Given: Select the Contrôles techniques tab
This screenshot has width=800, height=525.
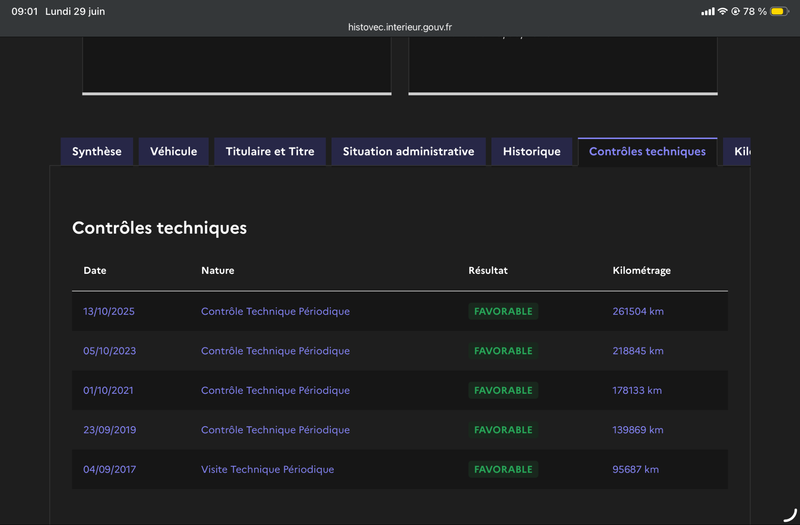Looking at the screenshot, I should tap(647, 152).
